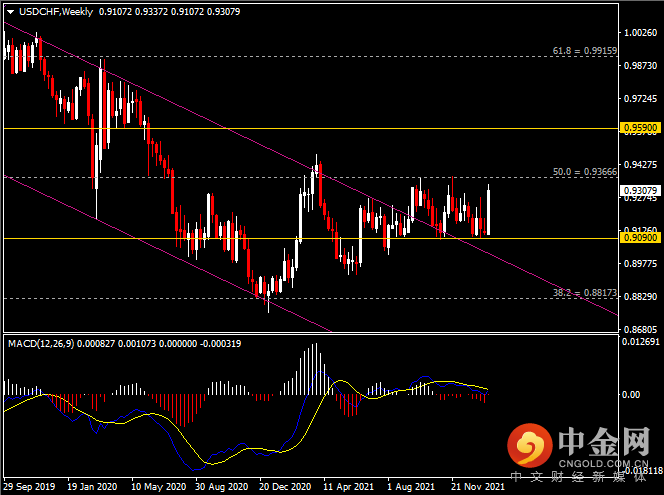
Task: Select the 0.90900 yellow price label
Action: pyautogui.click(x=641, y=238)
